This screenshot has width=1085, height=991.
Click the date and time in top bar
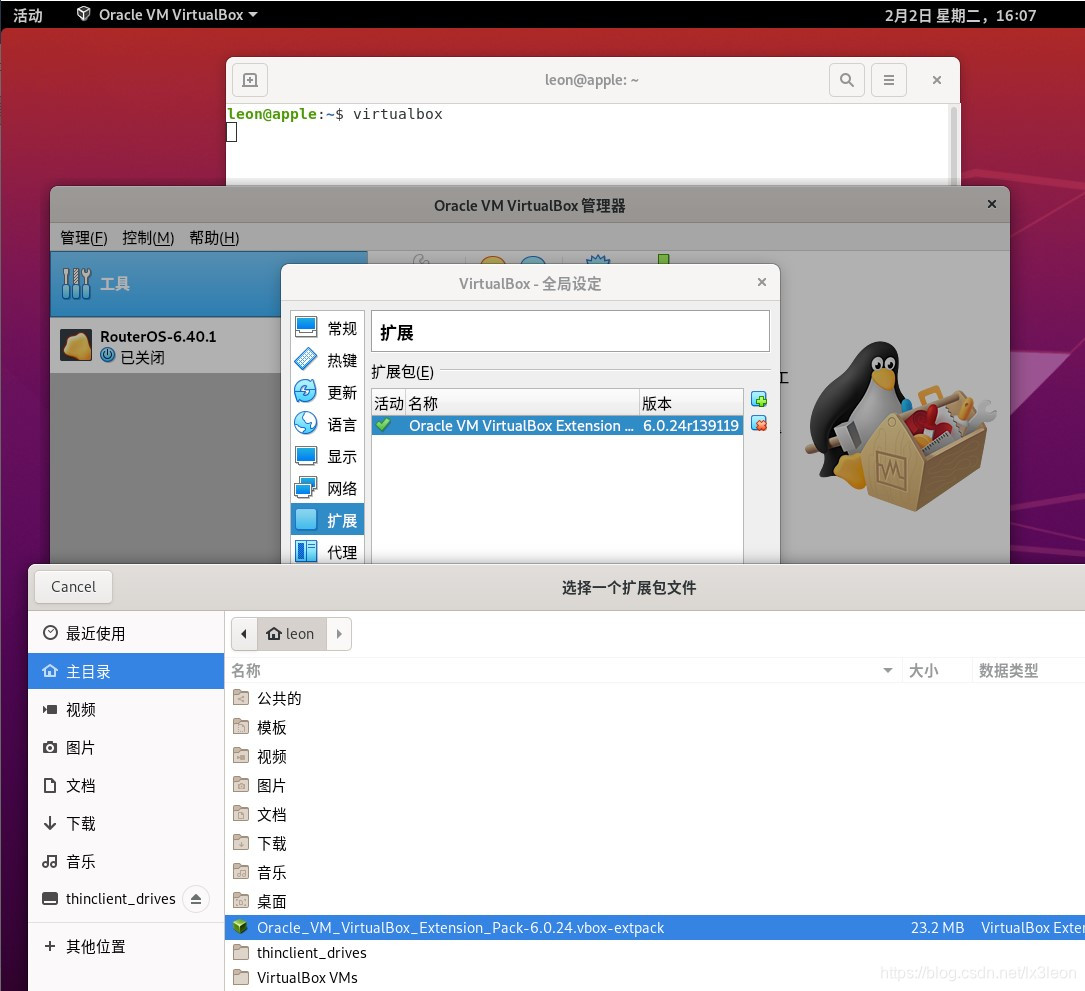(x=960, y=15)
